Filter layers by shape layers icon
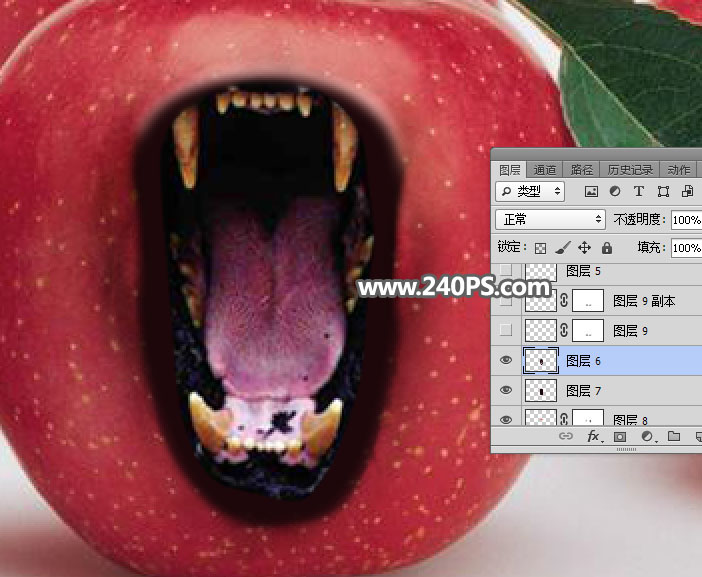Image resolution: width=702 pixels, height=577 pixels. click(663, 192)
